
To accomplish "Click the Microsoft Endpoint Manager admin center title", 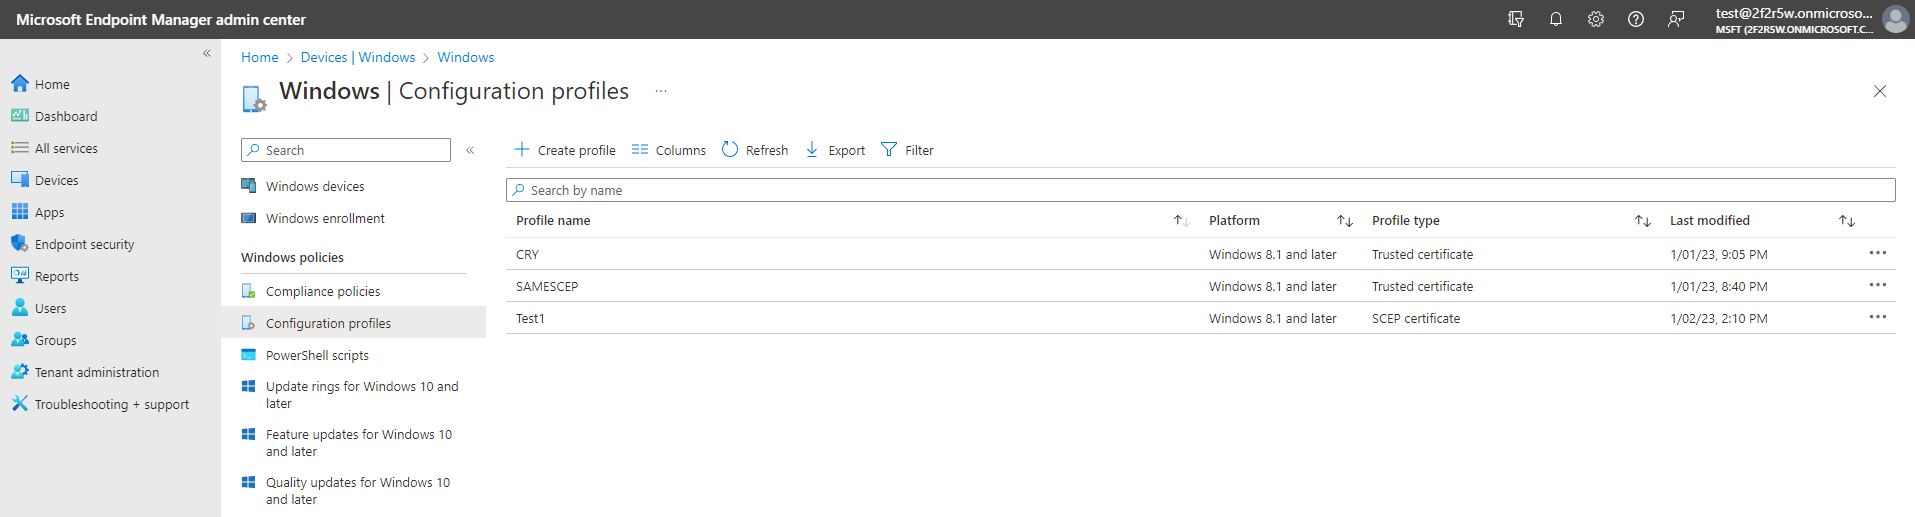I will click(161, 19).
